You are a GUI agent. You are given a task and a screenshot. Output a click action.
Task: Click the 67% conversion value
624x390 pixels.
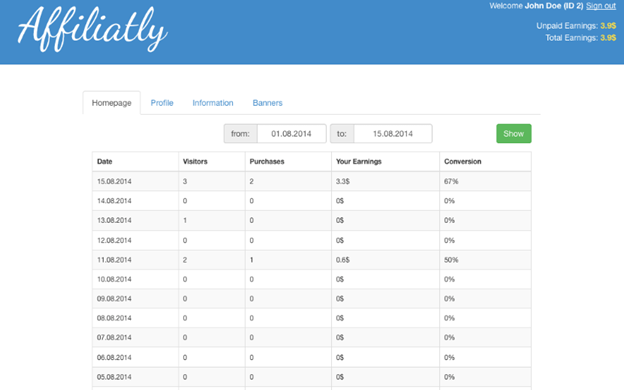point(451,181)
